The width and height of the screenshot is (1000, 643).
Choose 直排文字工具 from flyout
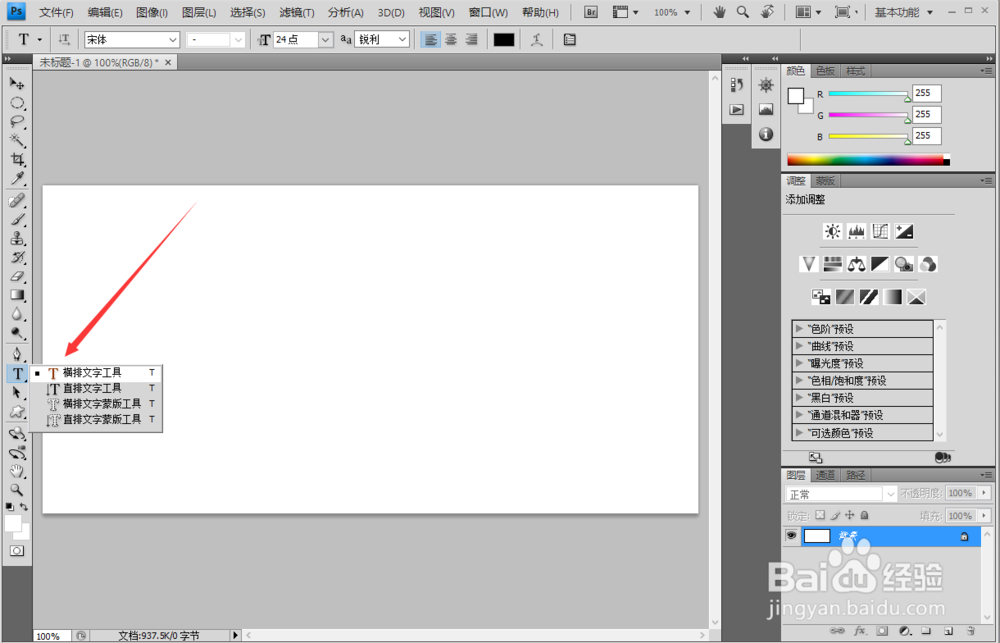96,388
